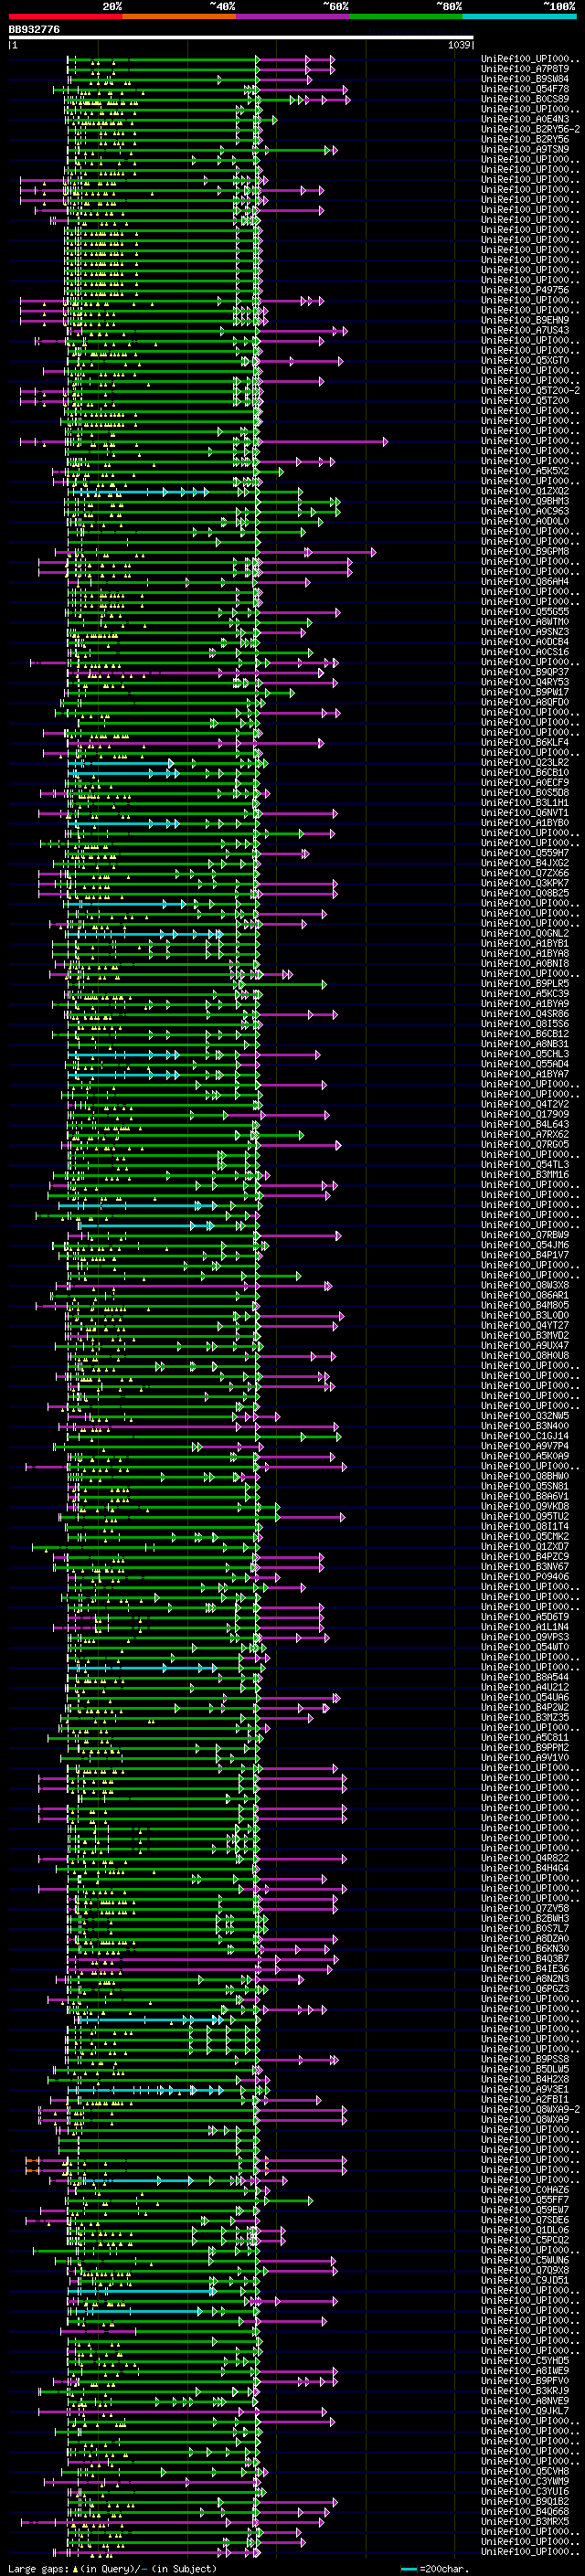
Task: Select the UniRef100_A7US43 label
Action: click(525, 330)
